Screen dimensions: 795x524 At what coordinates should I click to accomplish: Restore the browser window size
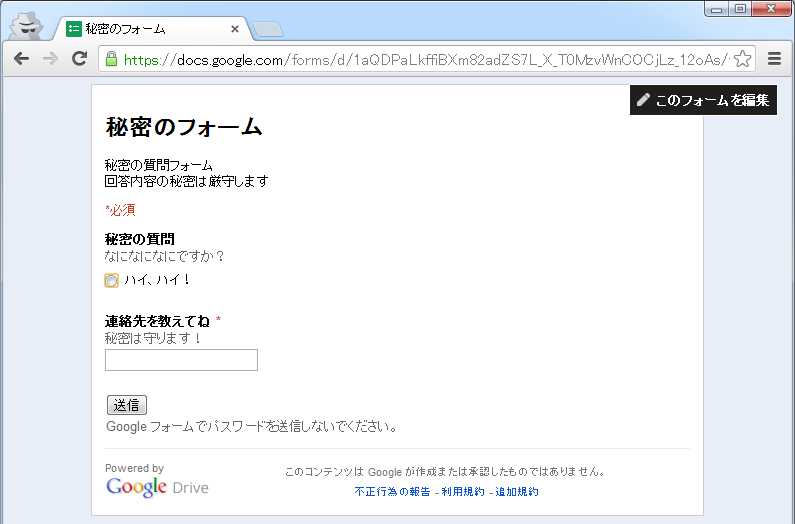(x=740, y=9)
